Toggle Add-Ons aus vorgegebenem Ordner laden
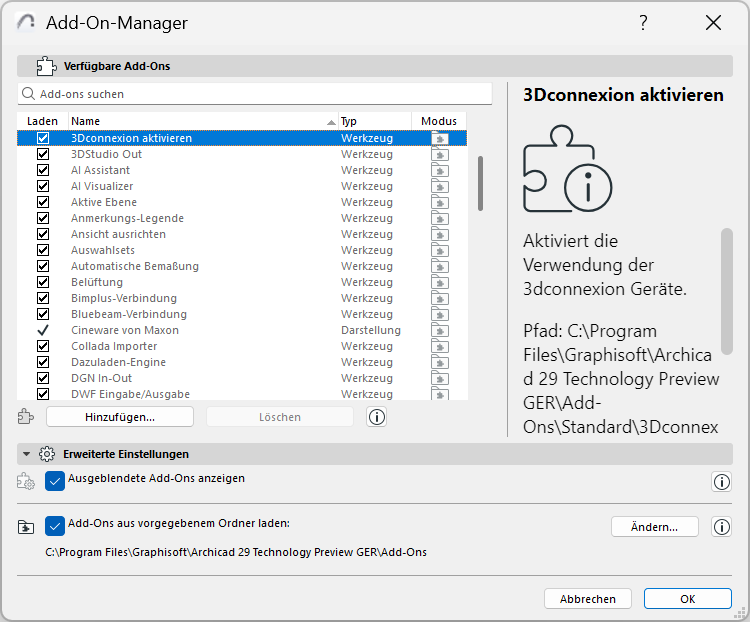This screenshot has width=750, height=622. tap(55, 526)
